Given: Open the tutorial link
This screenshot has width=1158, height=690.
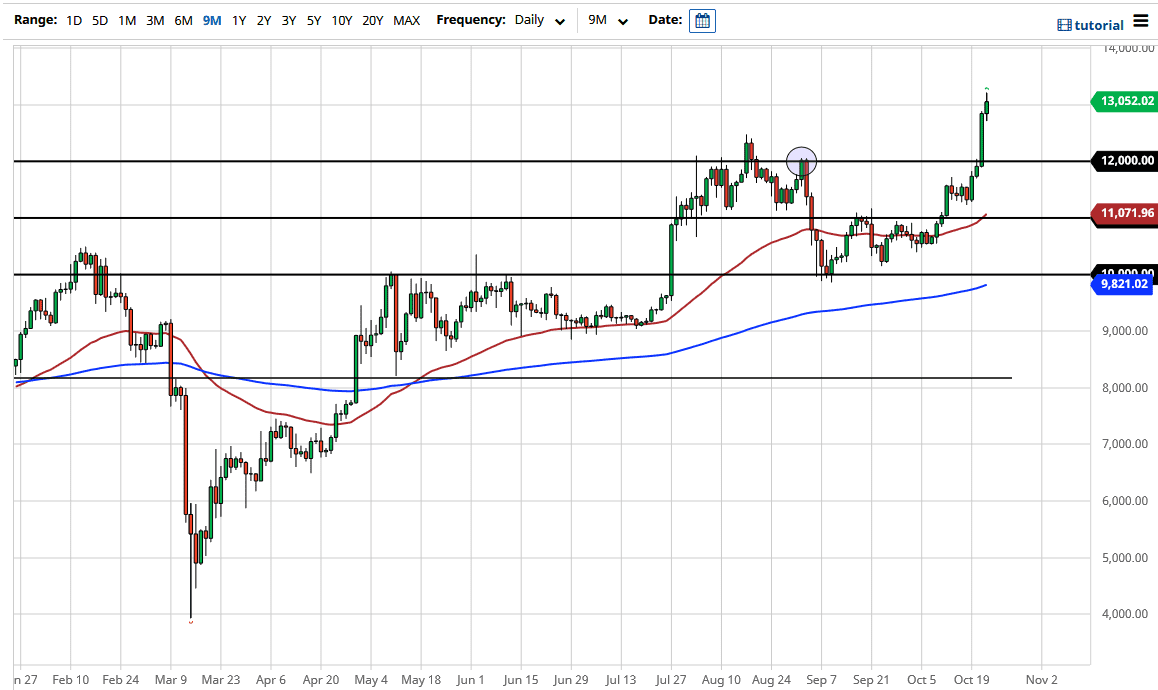Looking at the screenshot, I should pyautogui.click(x=1098, y=25).
